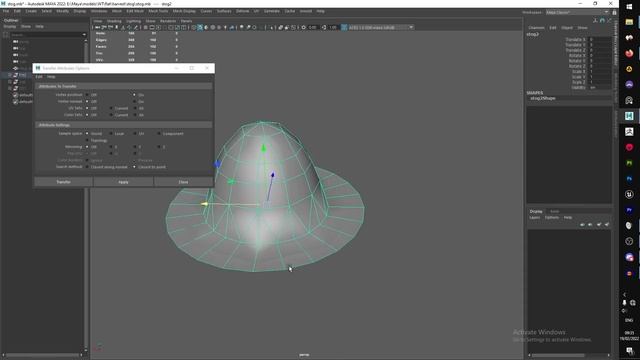Set Vertex position to Off
Screen dimensions: 640x360
87,95
